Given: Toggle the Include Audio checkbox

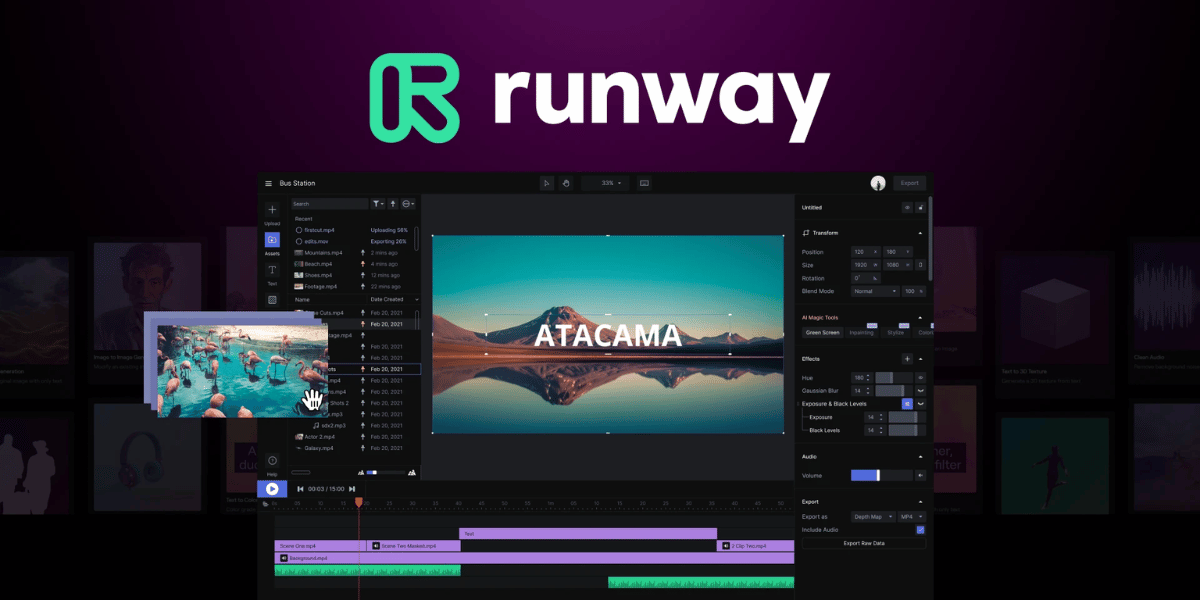Looking at the screenshot, I should click(x=921, y=529).
